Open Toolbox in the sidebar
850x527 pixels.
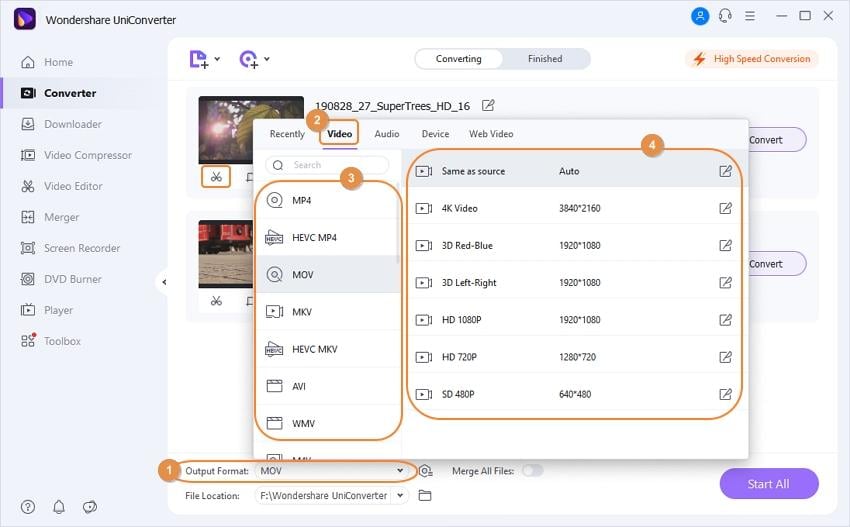[x=50, y=341]
